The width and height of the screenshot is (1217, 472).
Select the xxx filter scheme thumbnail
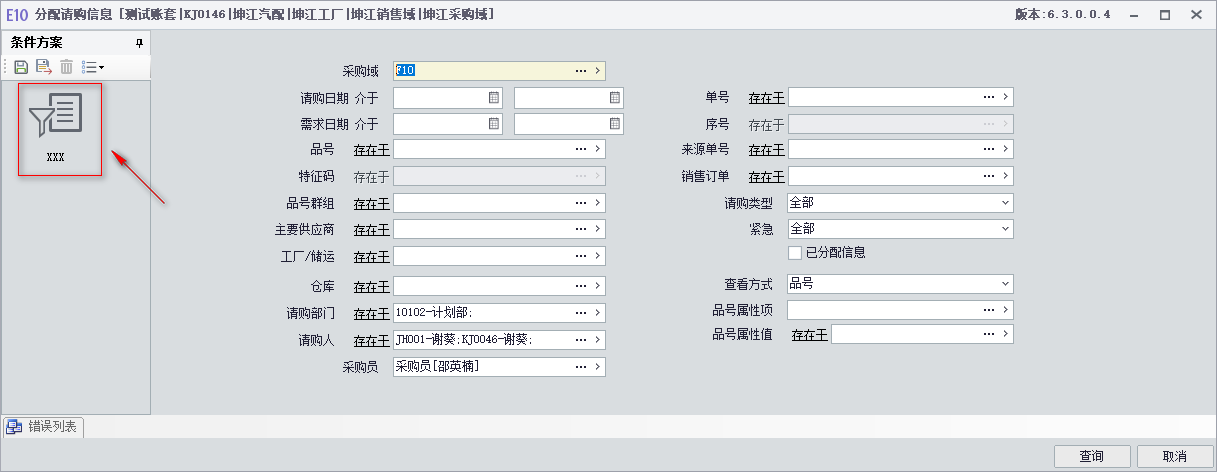click(60, 130)
